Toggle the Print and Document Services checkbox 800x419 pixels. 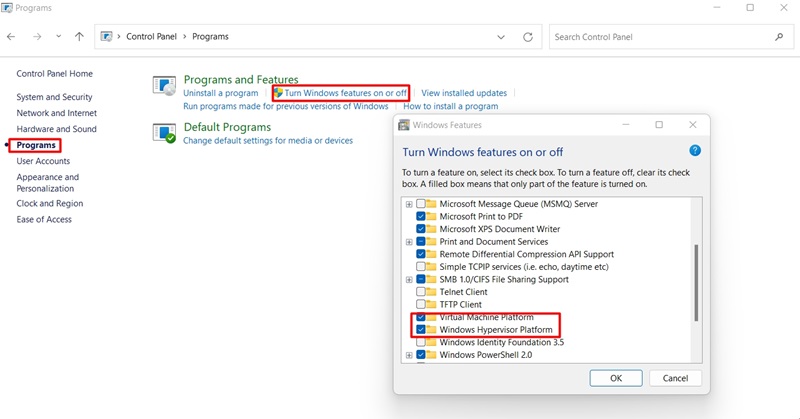pyautogui.click(x=421, y=241)
